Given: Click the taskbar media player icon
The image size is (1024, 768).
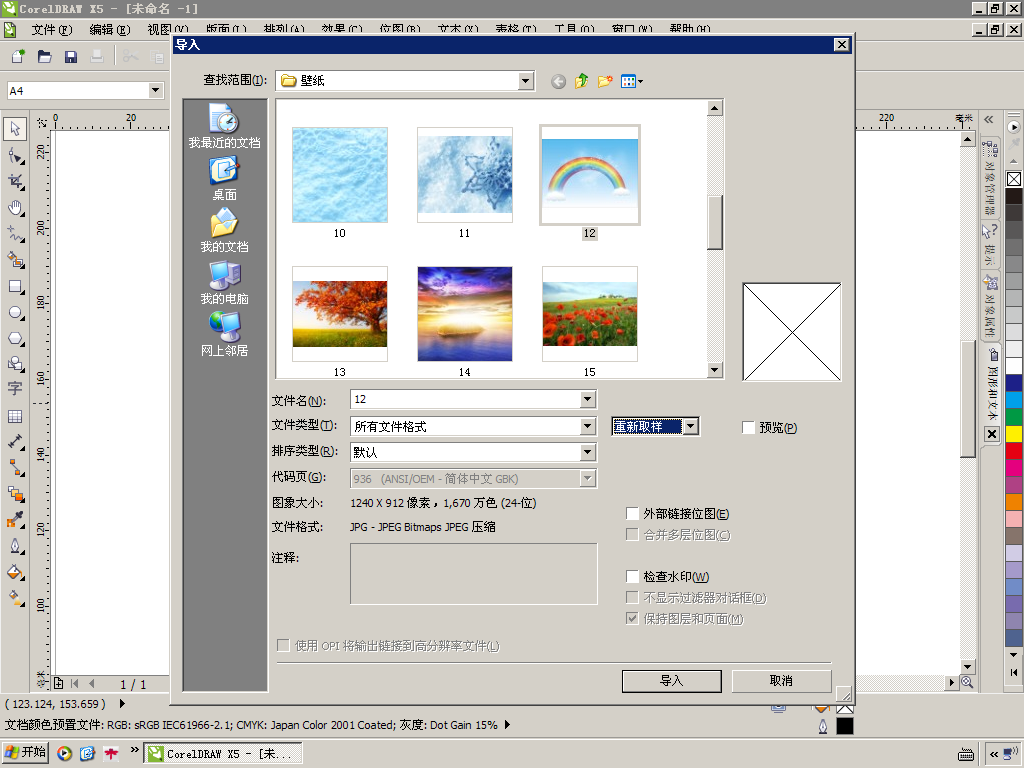Looking at the screenshot, I should tap(64, 753).
